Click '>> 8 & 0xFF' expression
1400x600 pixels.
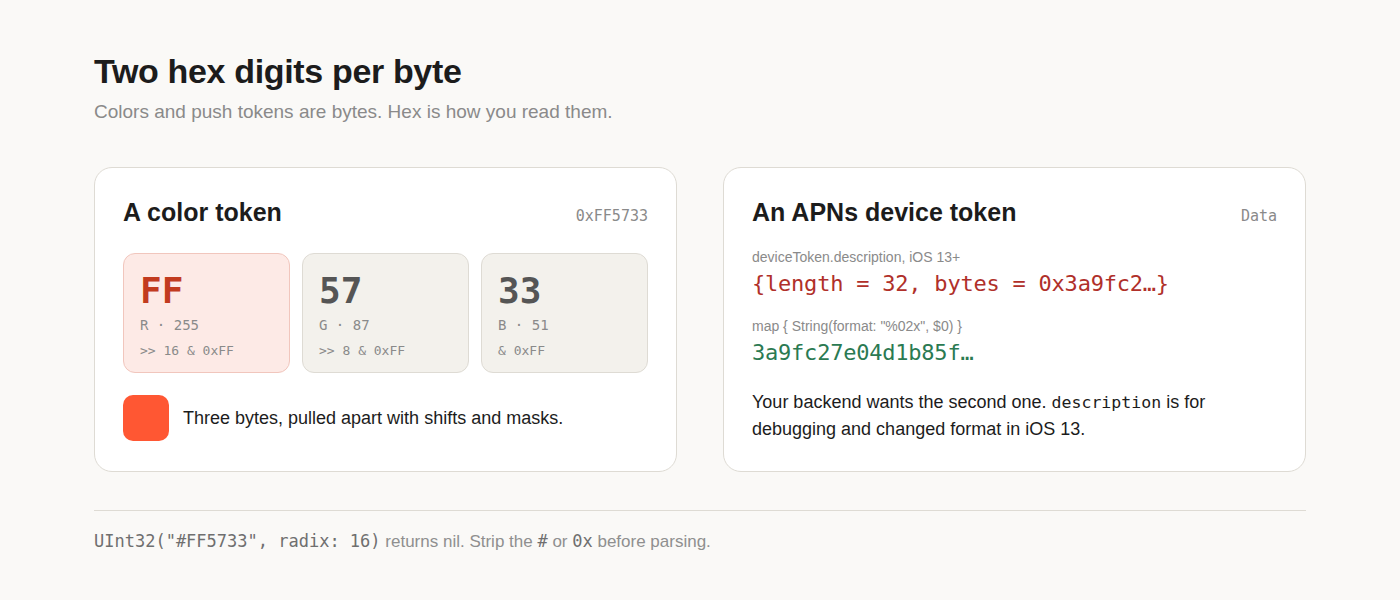pos(362,351)
